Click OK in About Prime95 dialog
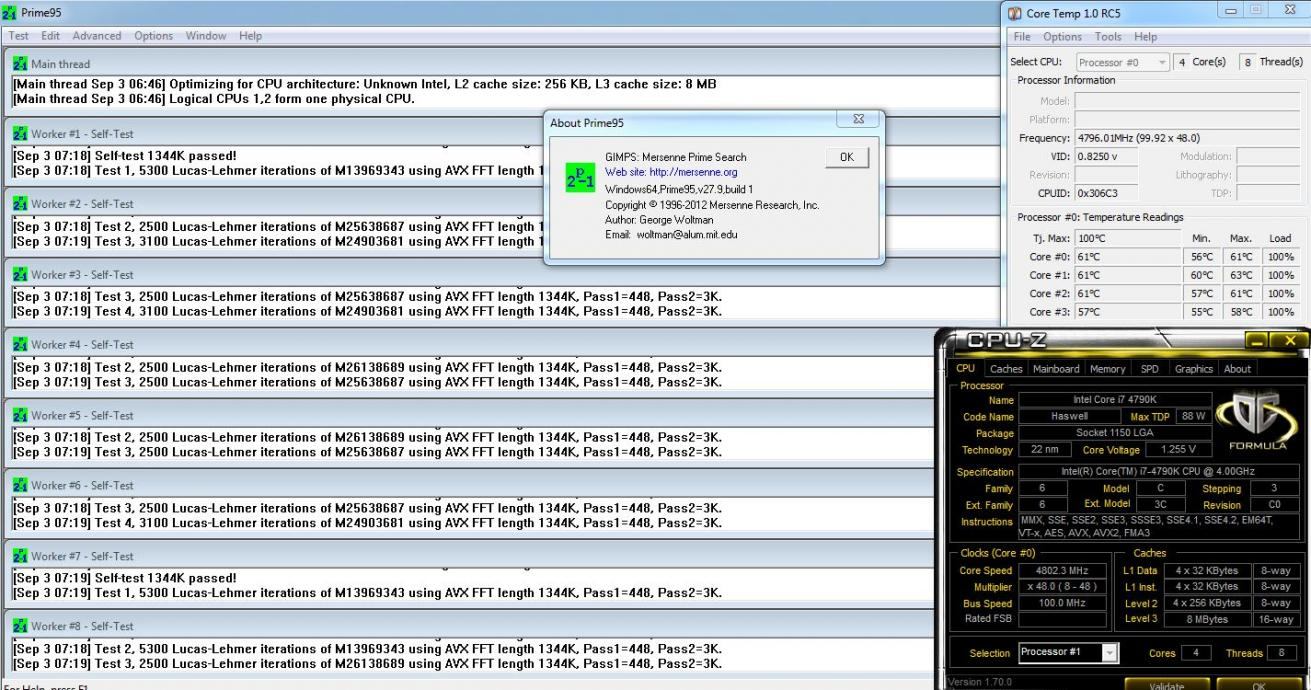 (847, 157)
